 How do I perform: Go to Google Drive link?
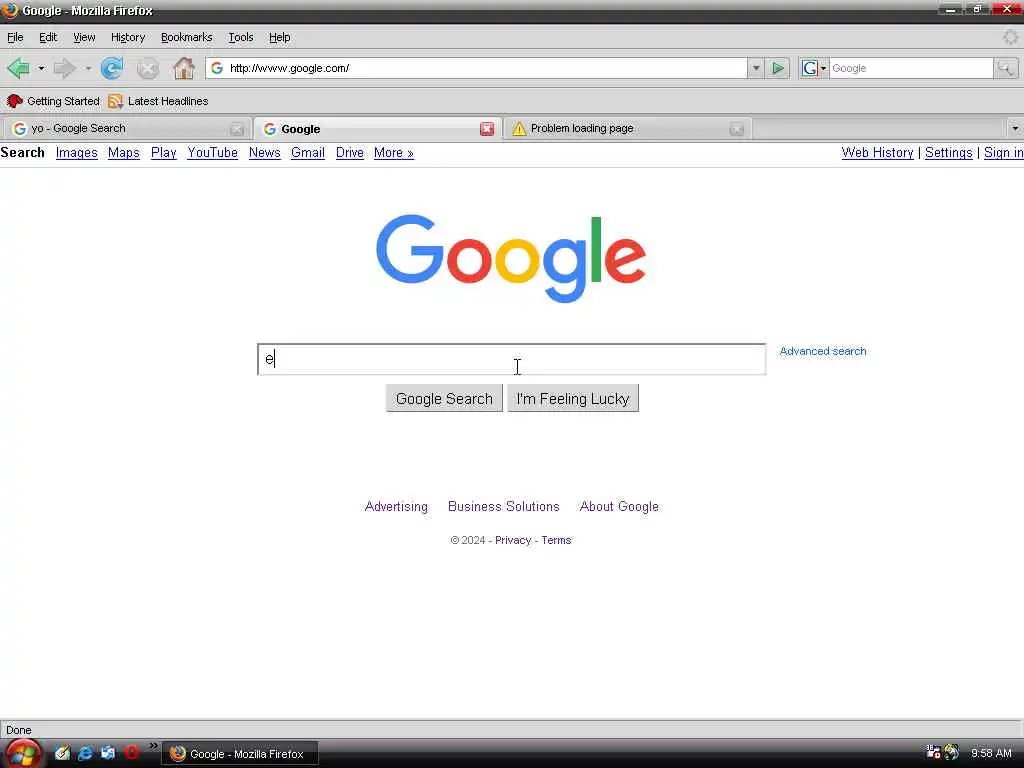click(349, 153)
